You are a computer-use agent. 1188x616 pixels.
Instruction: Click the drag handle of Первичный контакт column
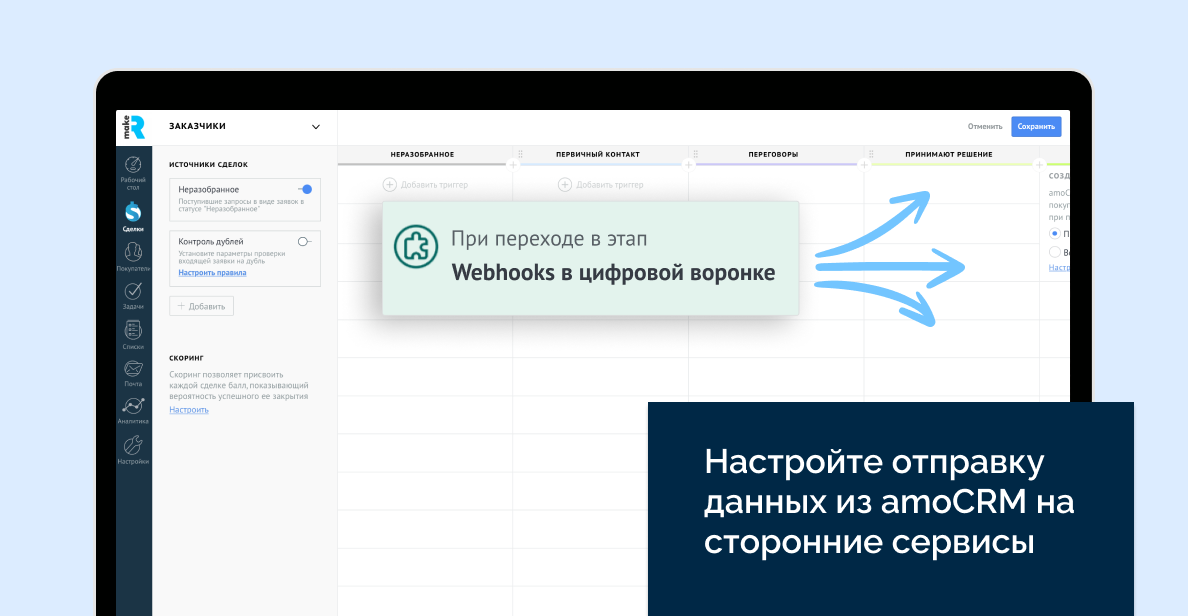tap(521, 154)
